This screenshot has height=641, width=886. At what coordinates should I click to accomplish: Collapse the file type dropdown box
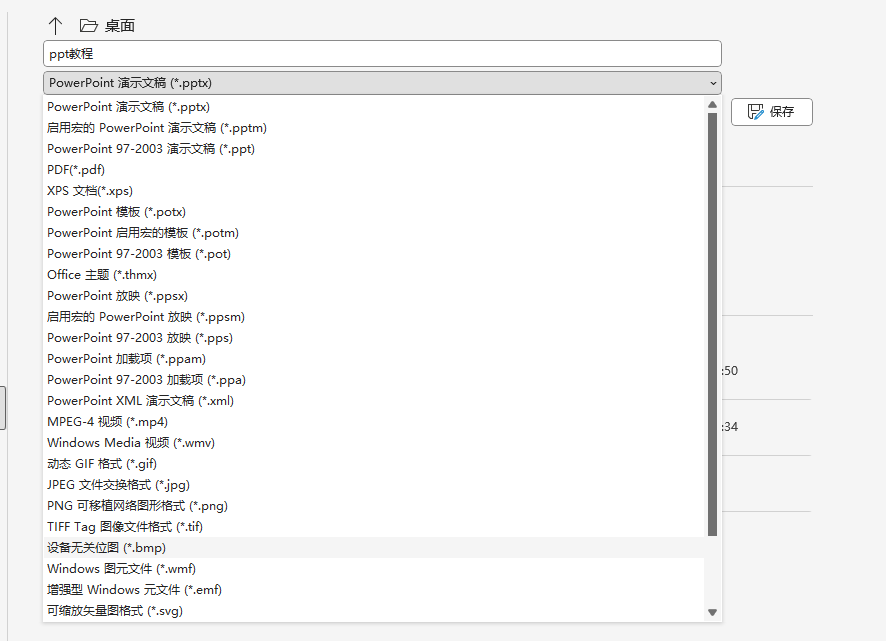[381, 83]
